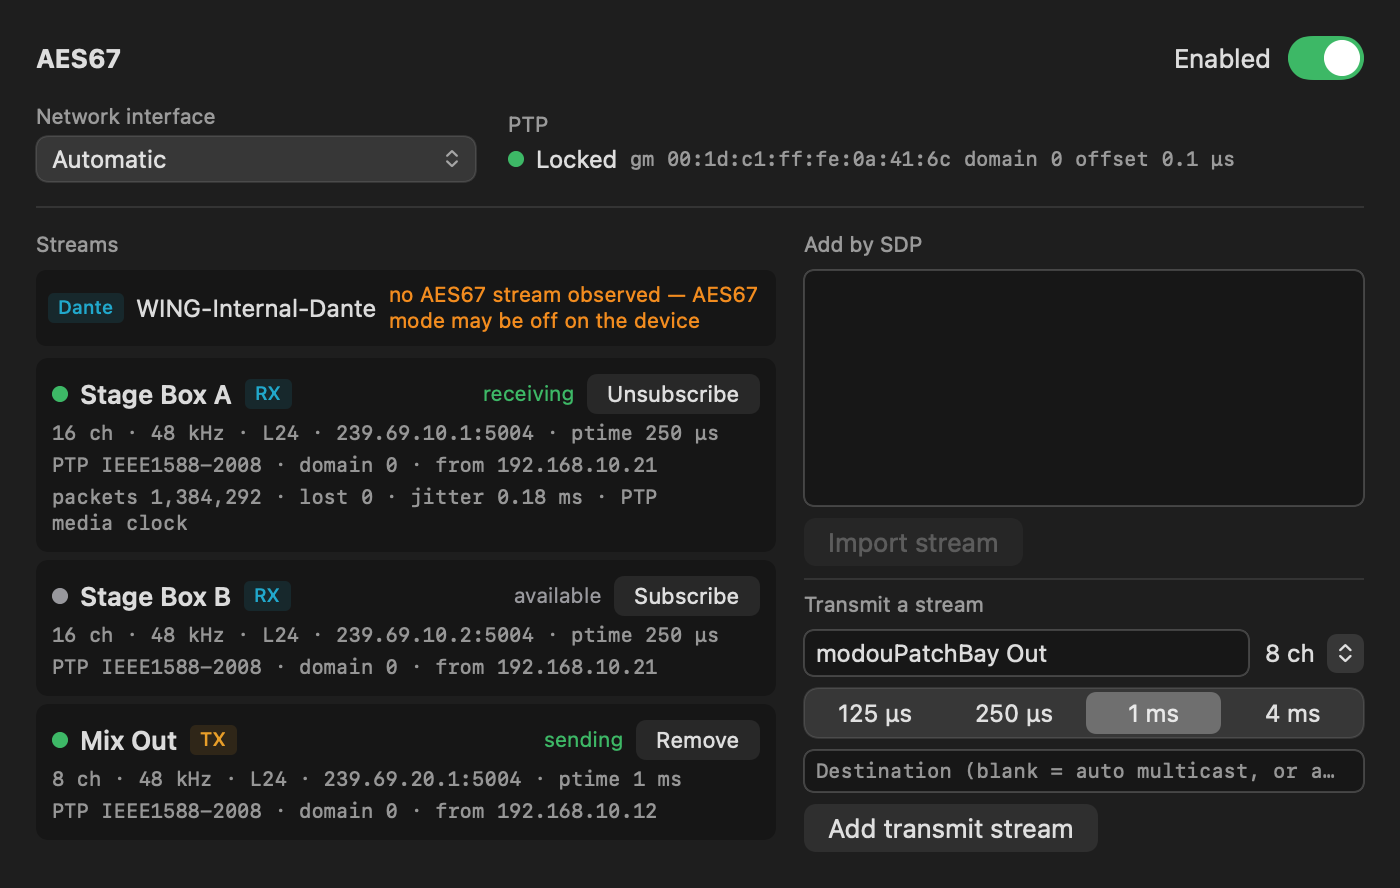The height and width of the screenshot is (888, 1400).
Task: Click the 'no AES67 stream observed' warning text
Action: (x=573, y=308)
